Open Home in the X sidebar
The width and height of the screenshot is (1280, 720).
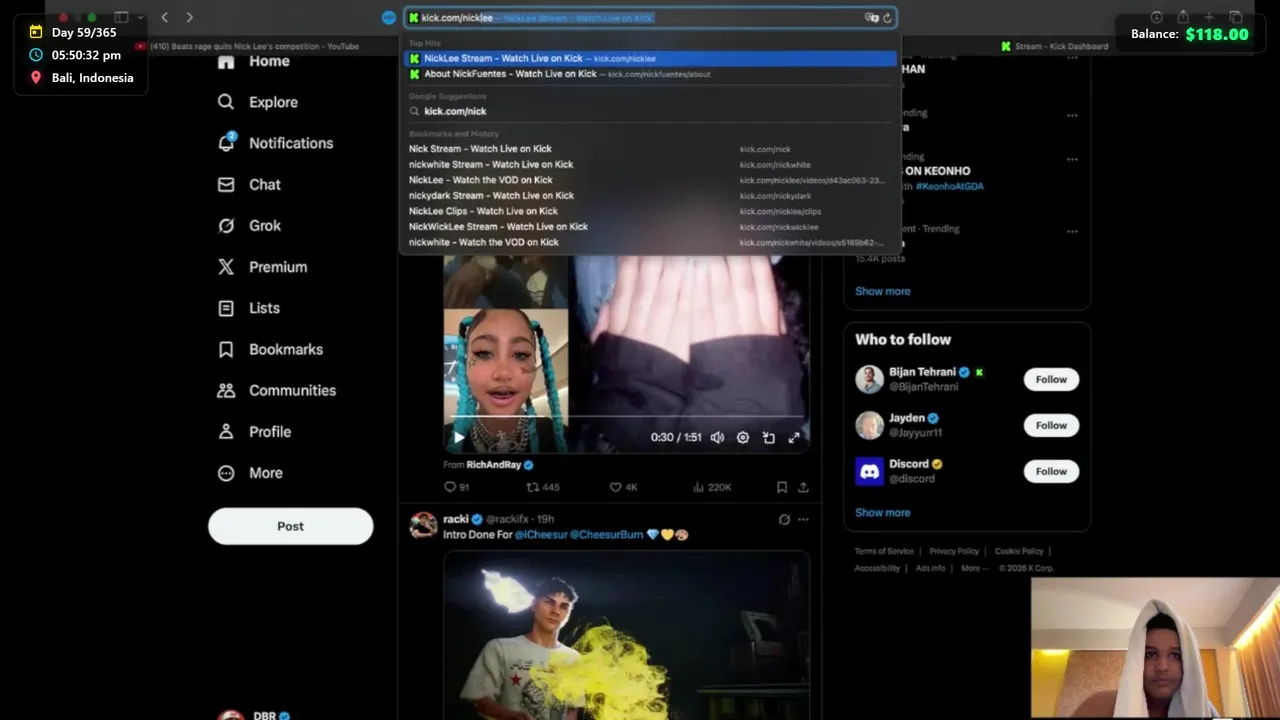(x=254, y=61)
